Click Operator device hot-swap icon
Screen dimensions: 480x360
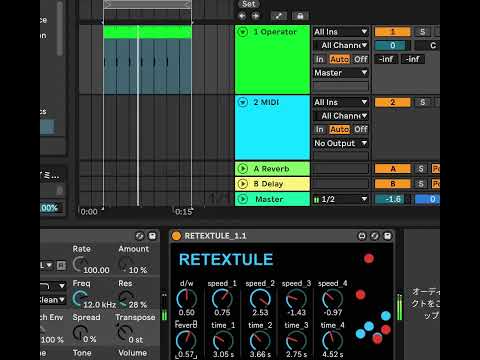click(140, 236)
